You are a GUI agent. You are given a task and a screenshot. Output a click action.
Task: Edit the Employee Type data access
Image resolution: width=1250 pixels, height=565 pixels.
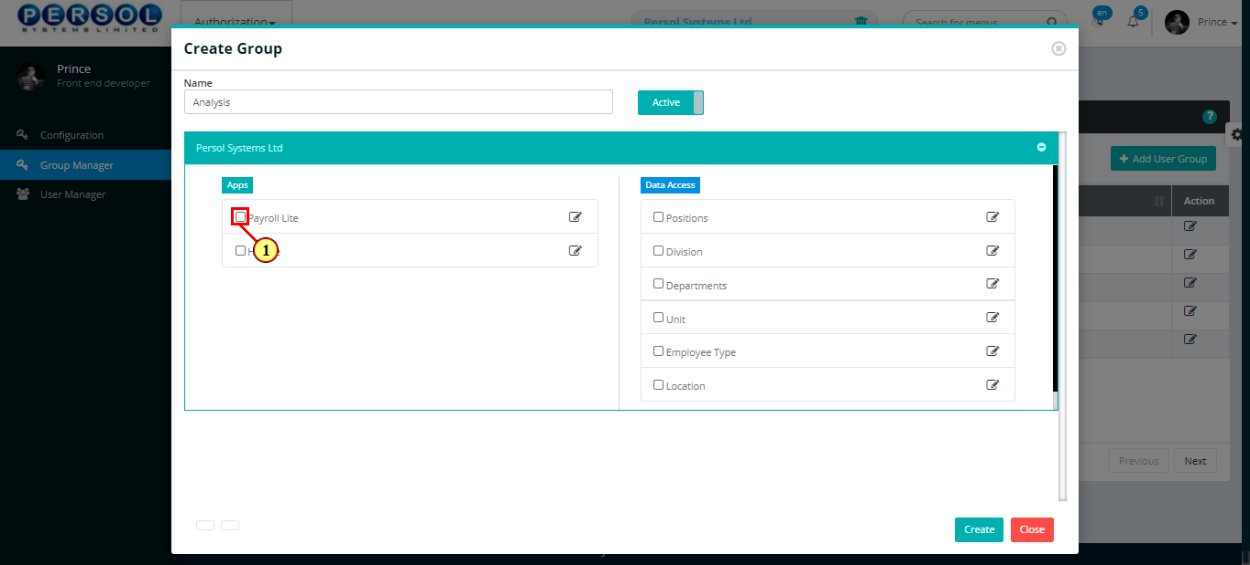[x=993, y=351]
